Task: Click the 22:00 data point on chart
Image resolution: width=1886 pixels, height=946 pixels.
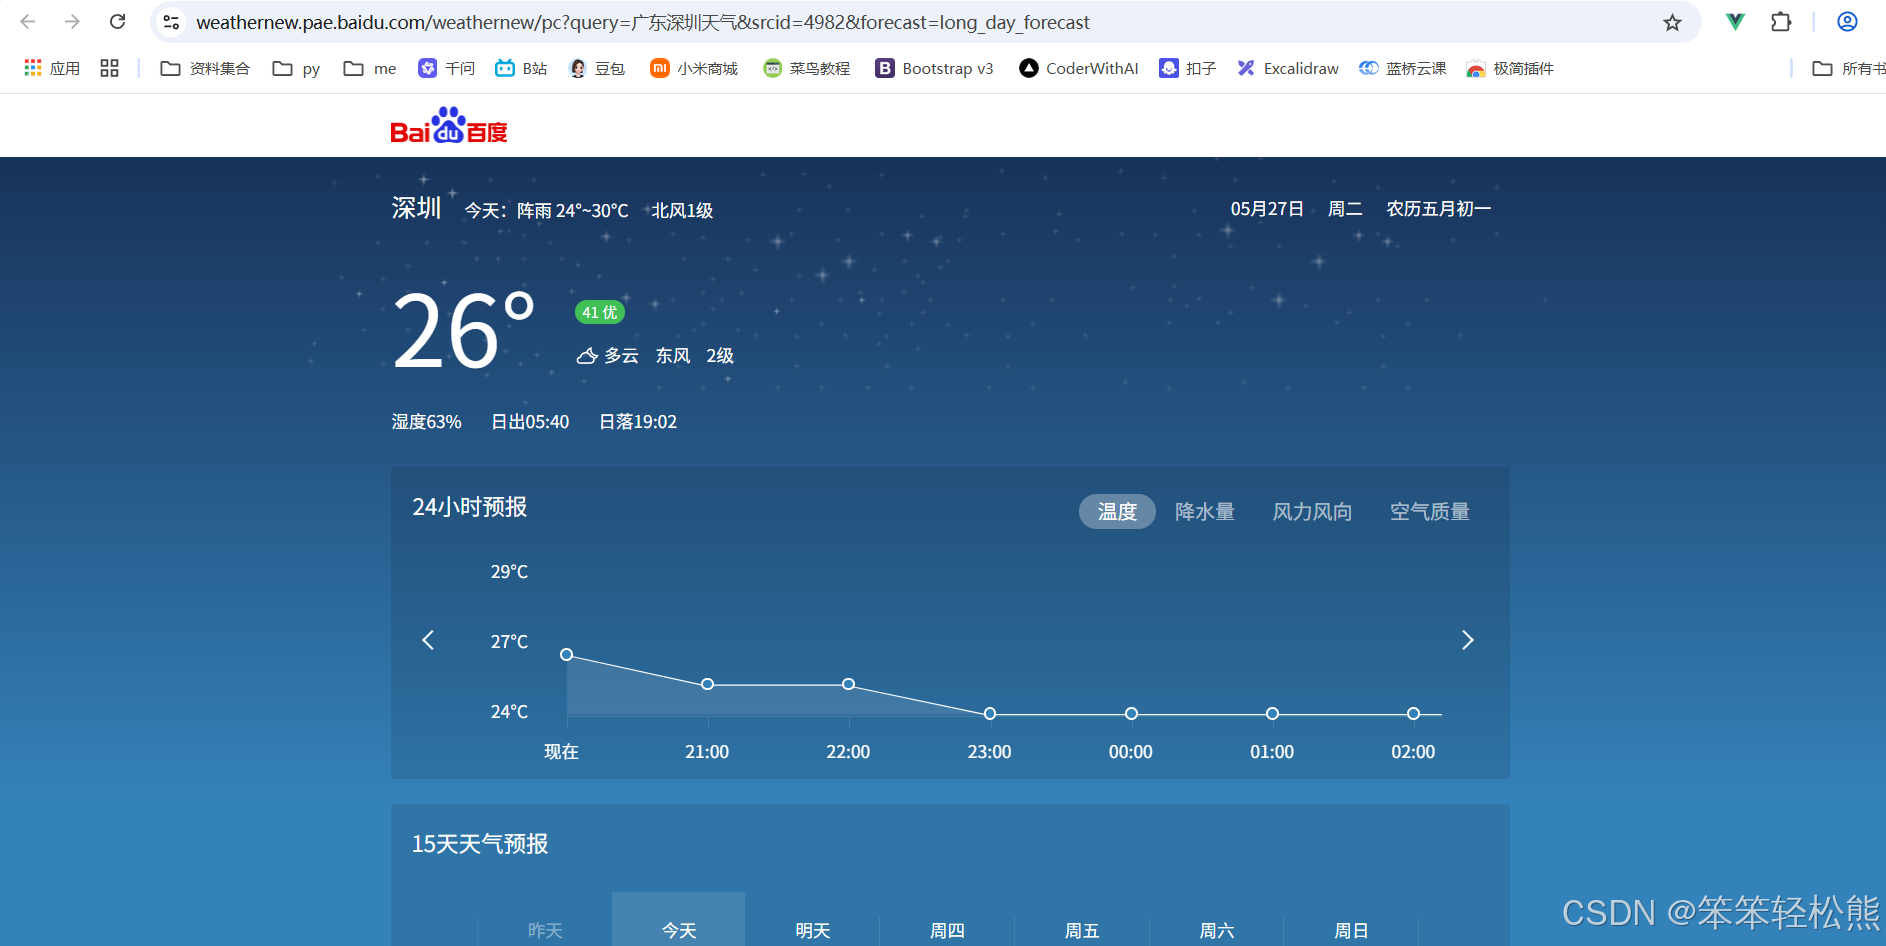Action: click(x=848, y=684)
